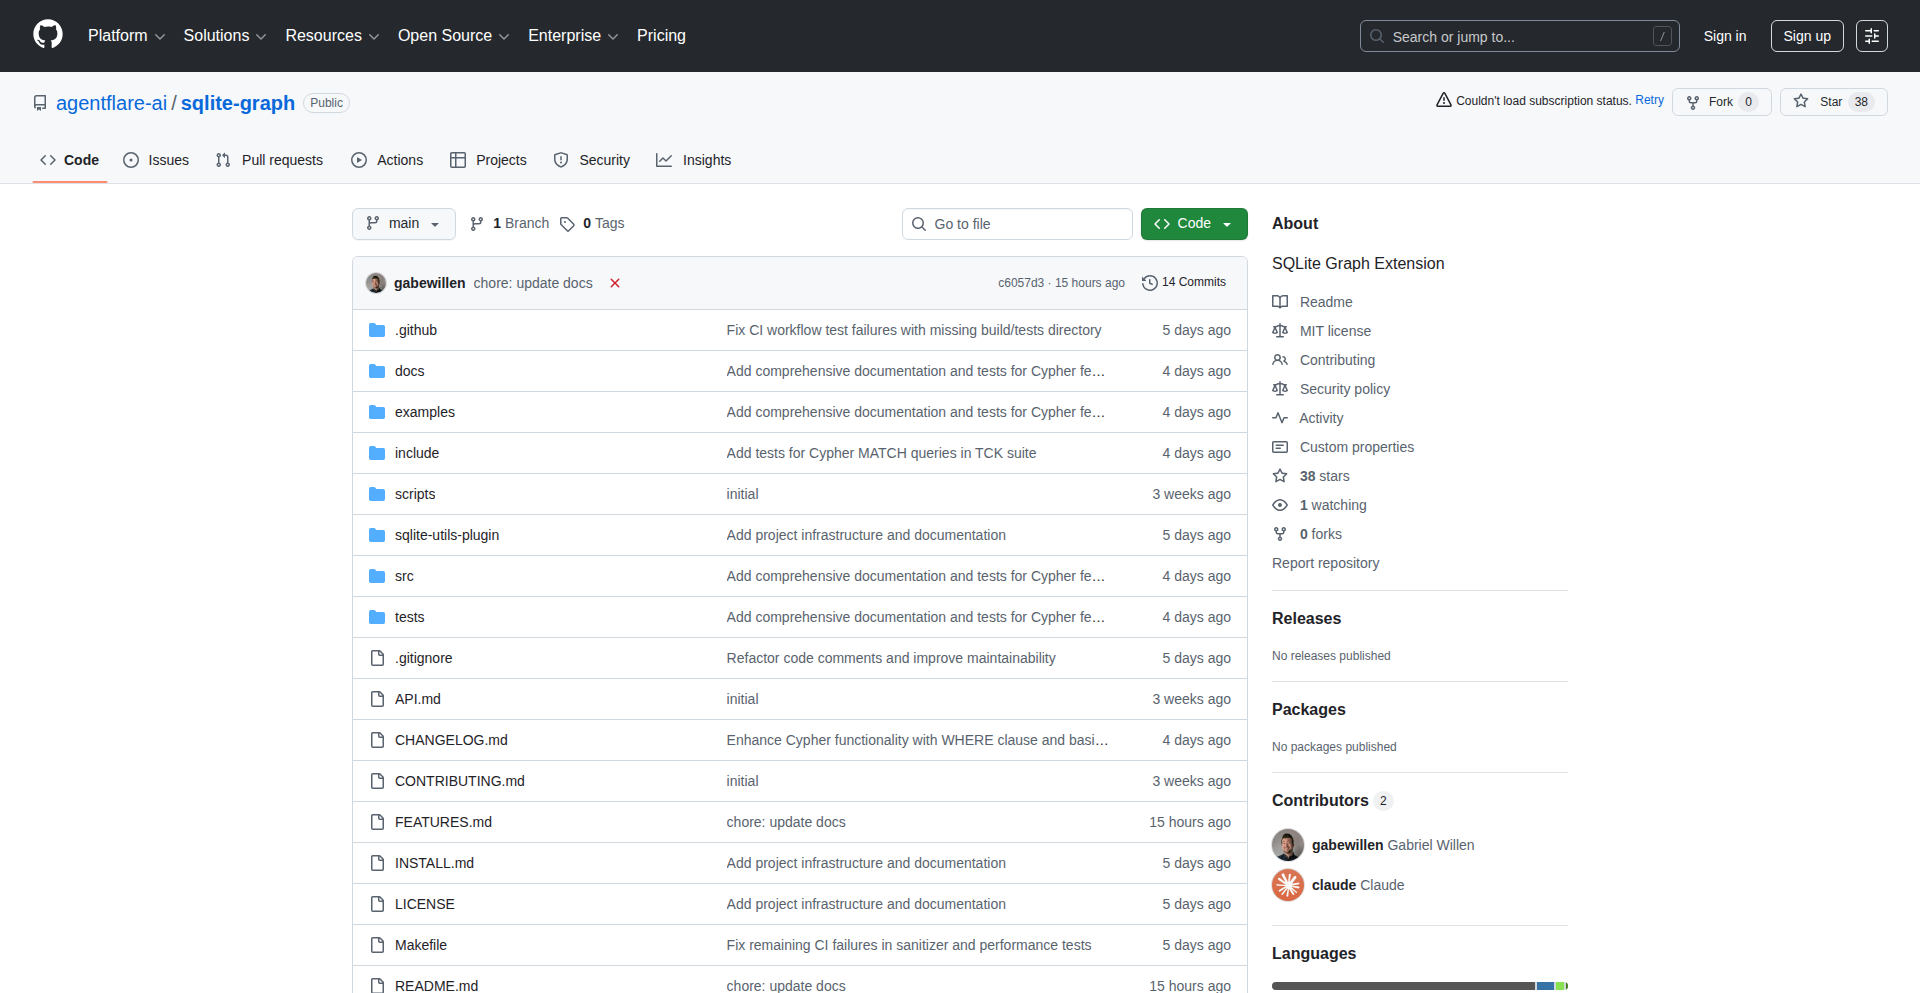Focus the Go to file input
Viewport: 1920px width, 993px height.
1017,224
